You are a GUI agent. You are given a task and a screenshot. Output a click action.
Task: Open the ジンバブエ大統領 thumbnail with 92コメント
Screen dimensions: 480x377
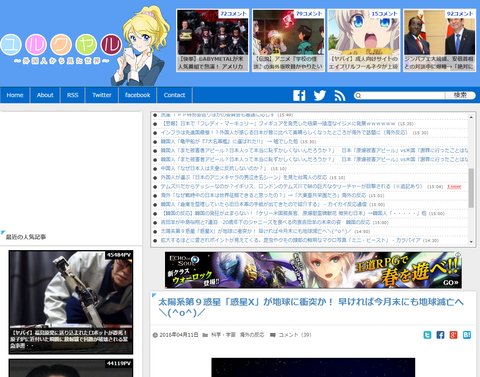click(440, 40)
